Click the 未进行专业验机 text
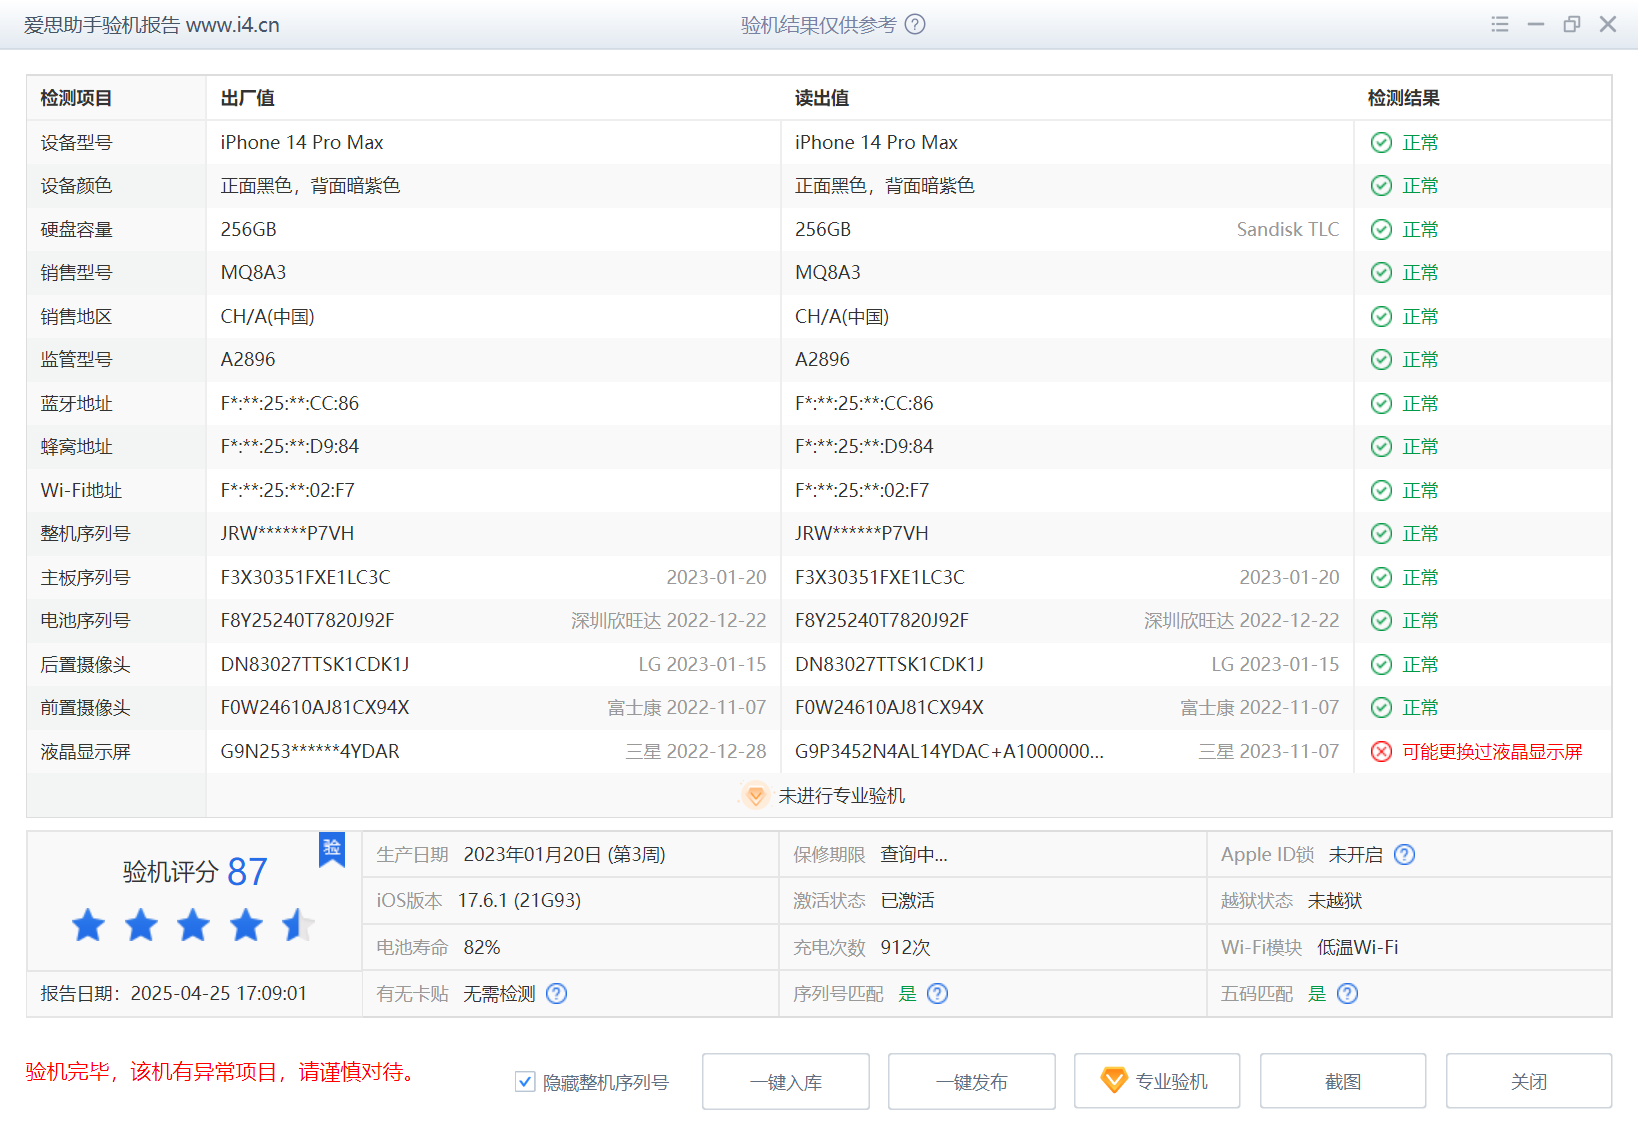 coord(842,795)
